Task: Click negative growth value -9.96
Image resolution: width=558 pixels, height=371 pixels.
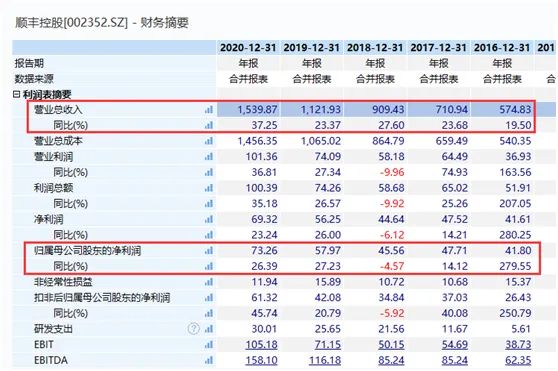Action: (392, 172)
